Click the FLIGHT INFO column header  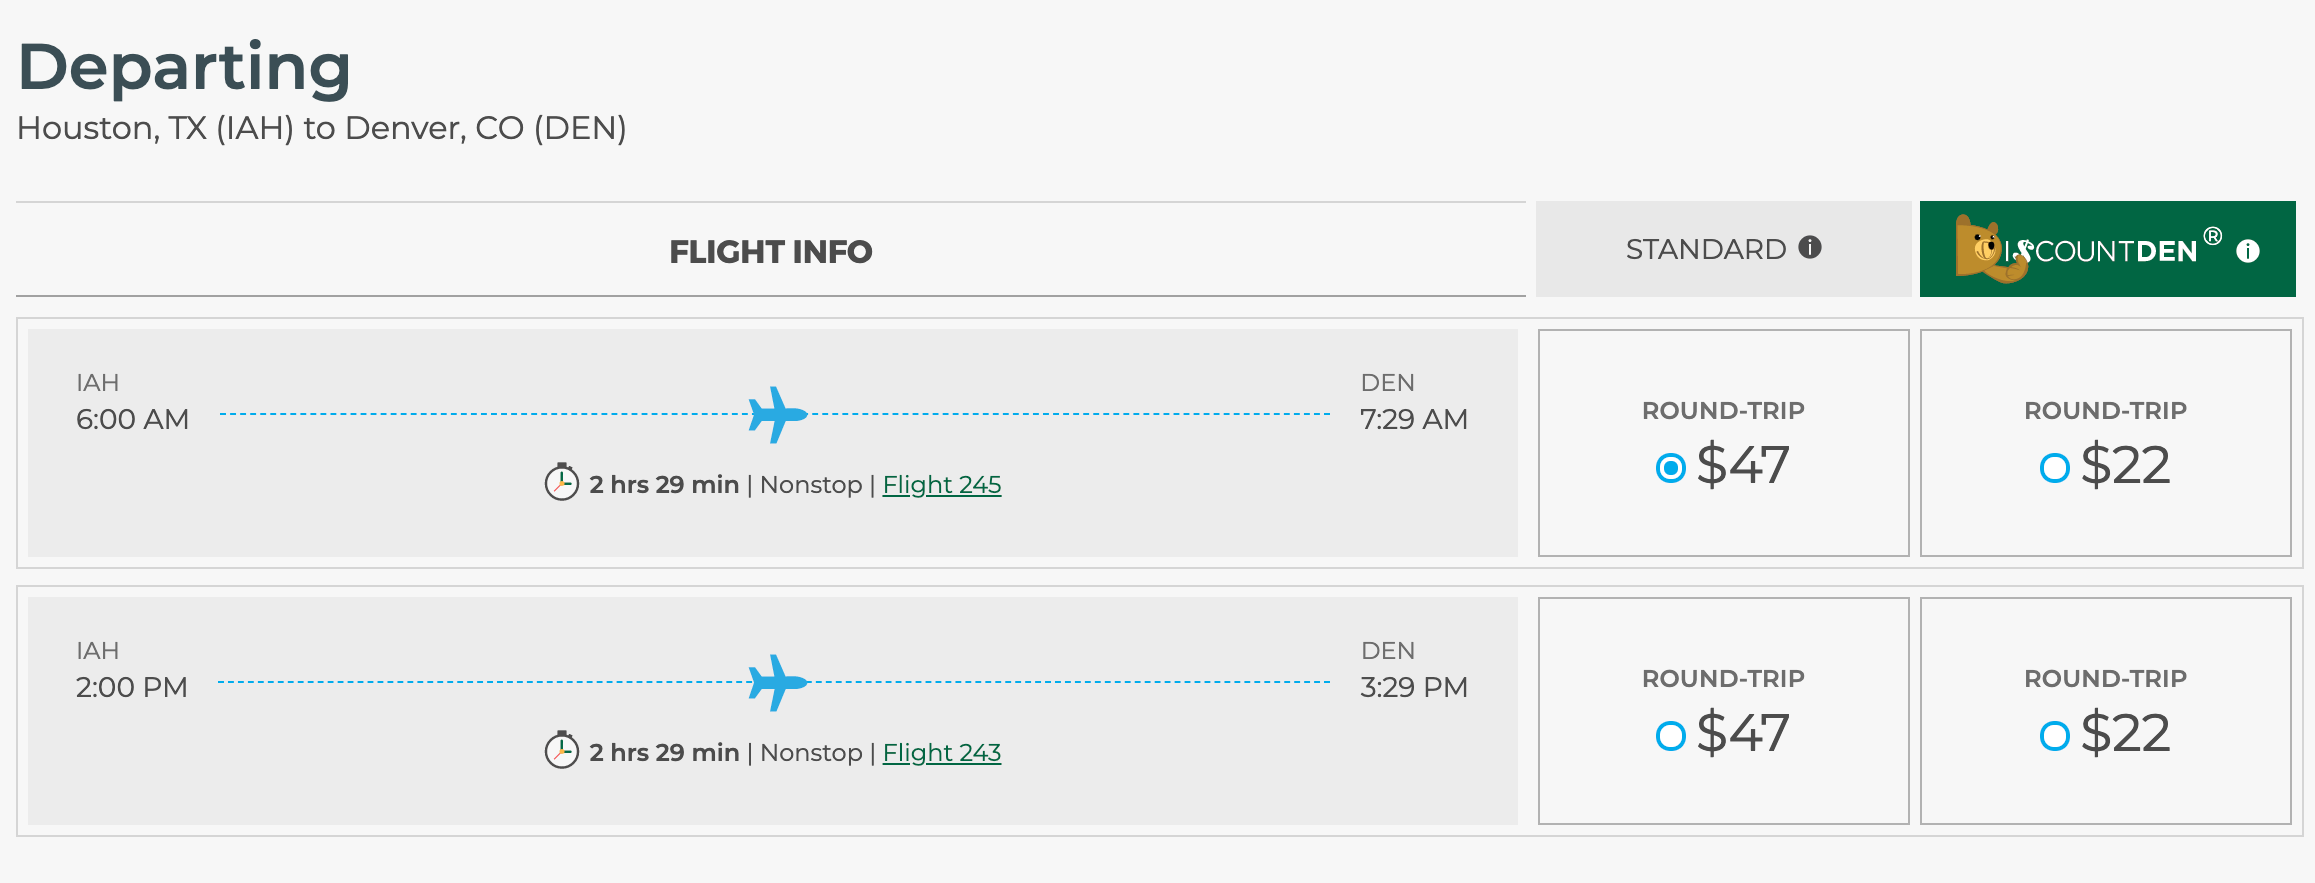click(770, 251)
